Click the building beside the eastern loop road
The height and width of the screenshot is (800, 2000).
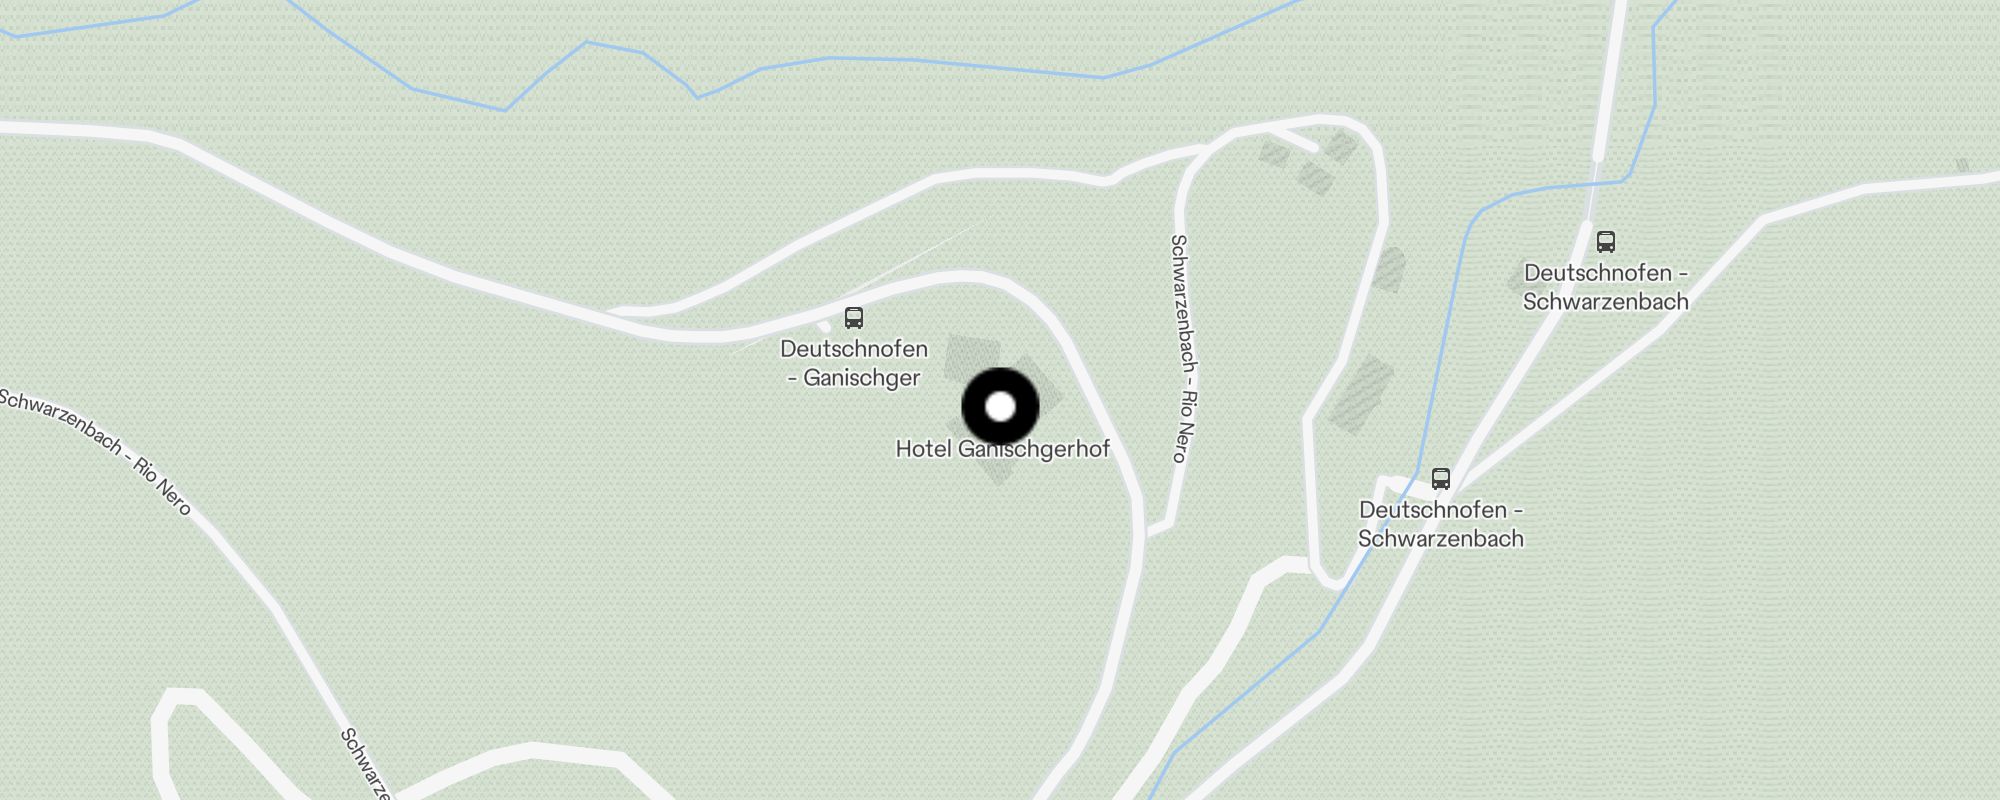click(x=1389, y=270)
